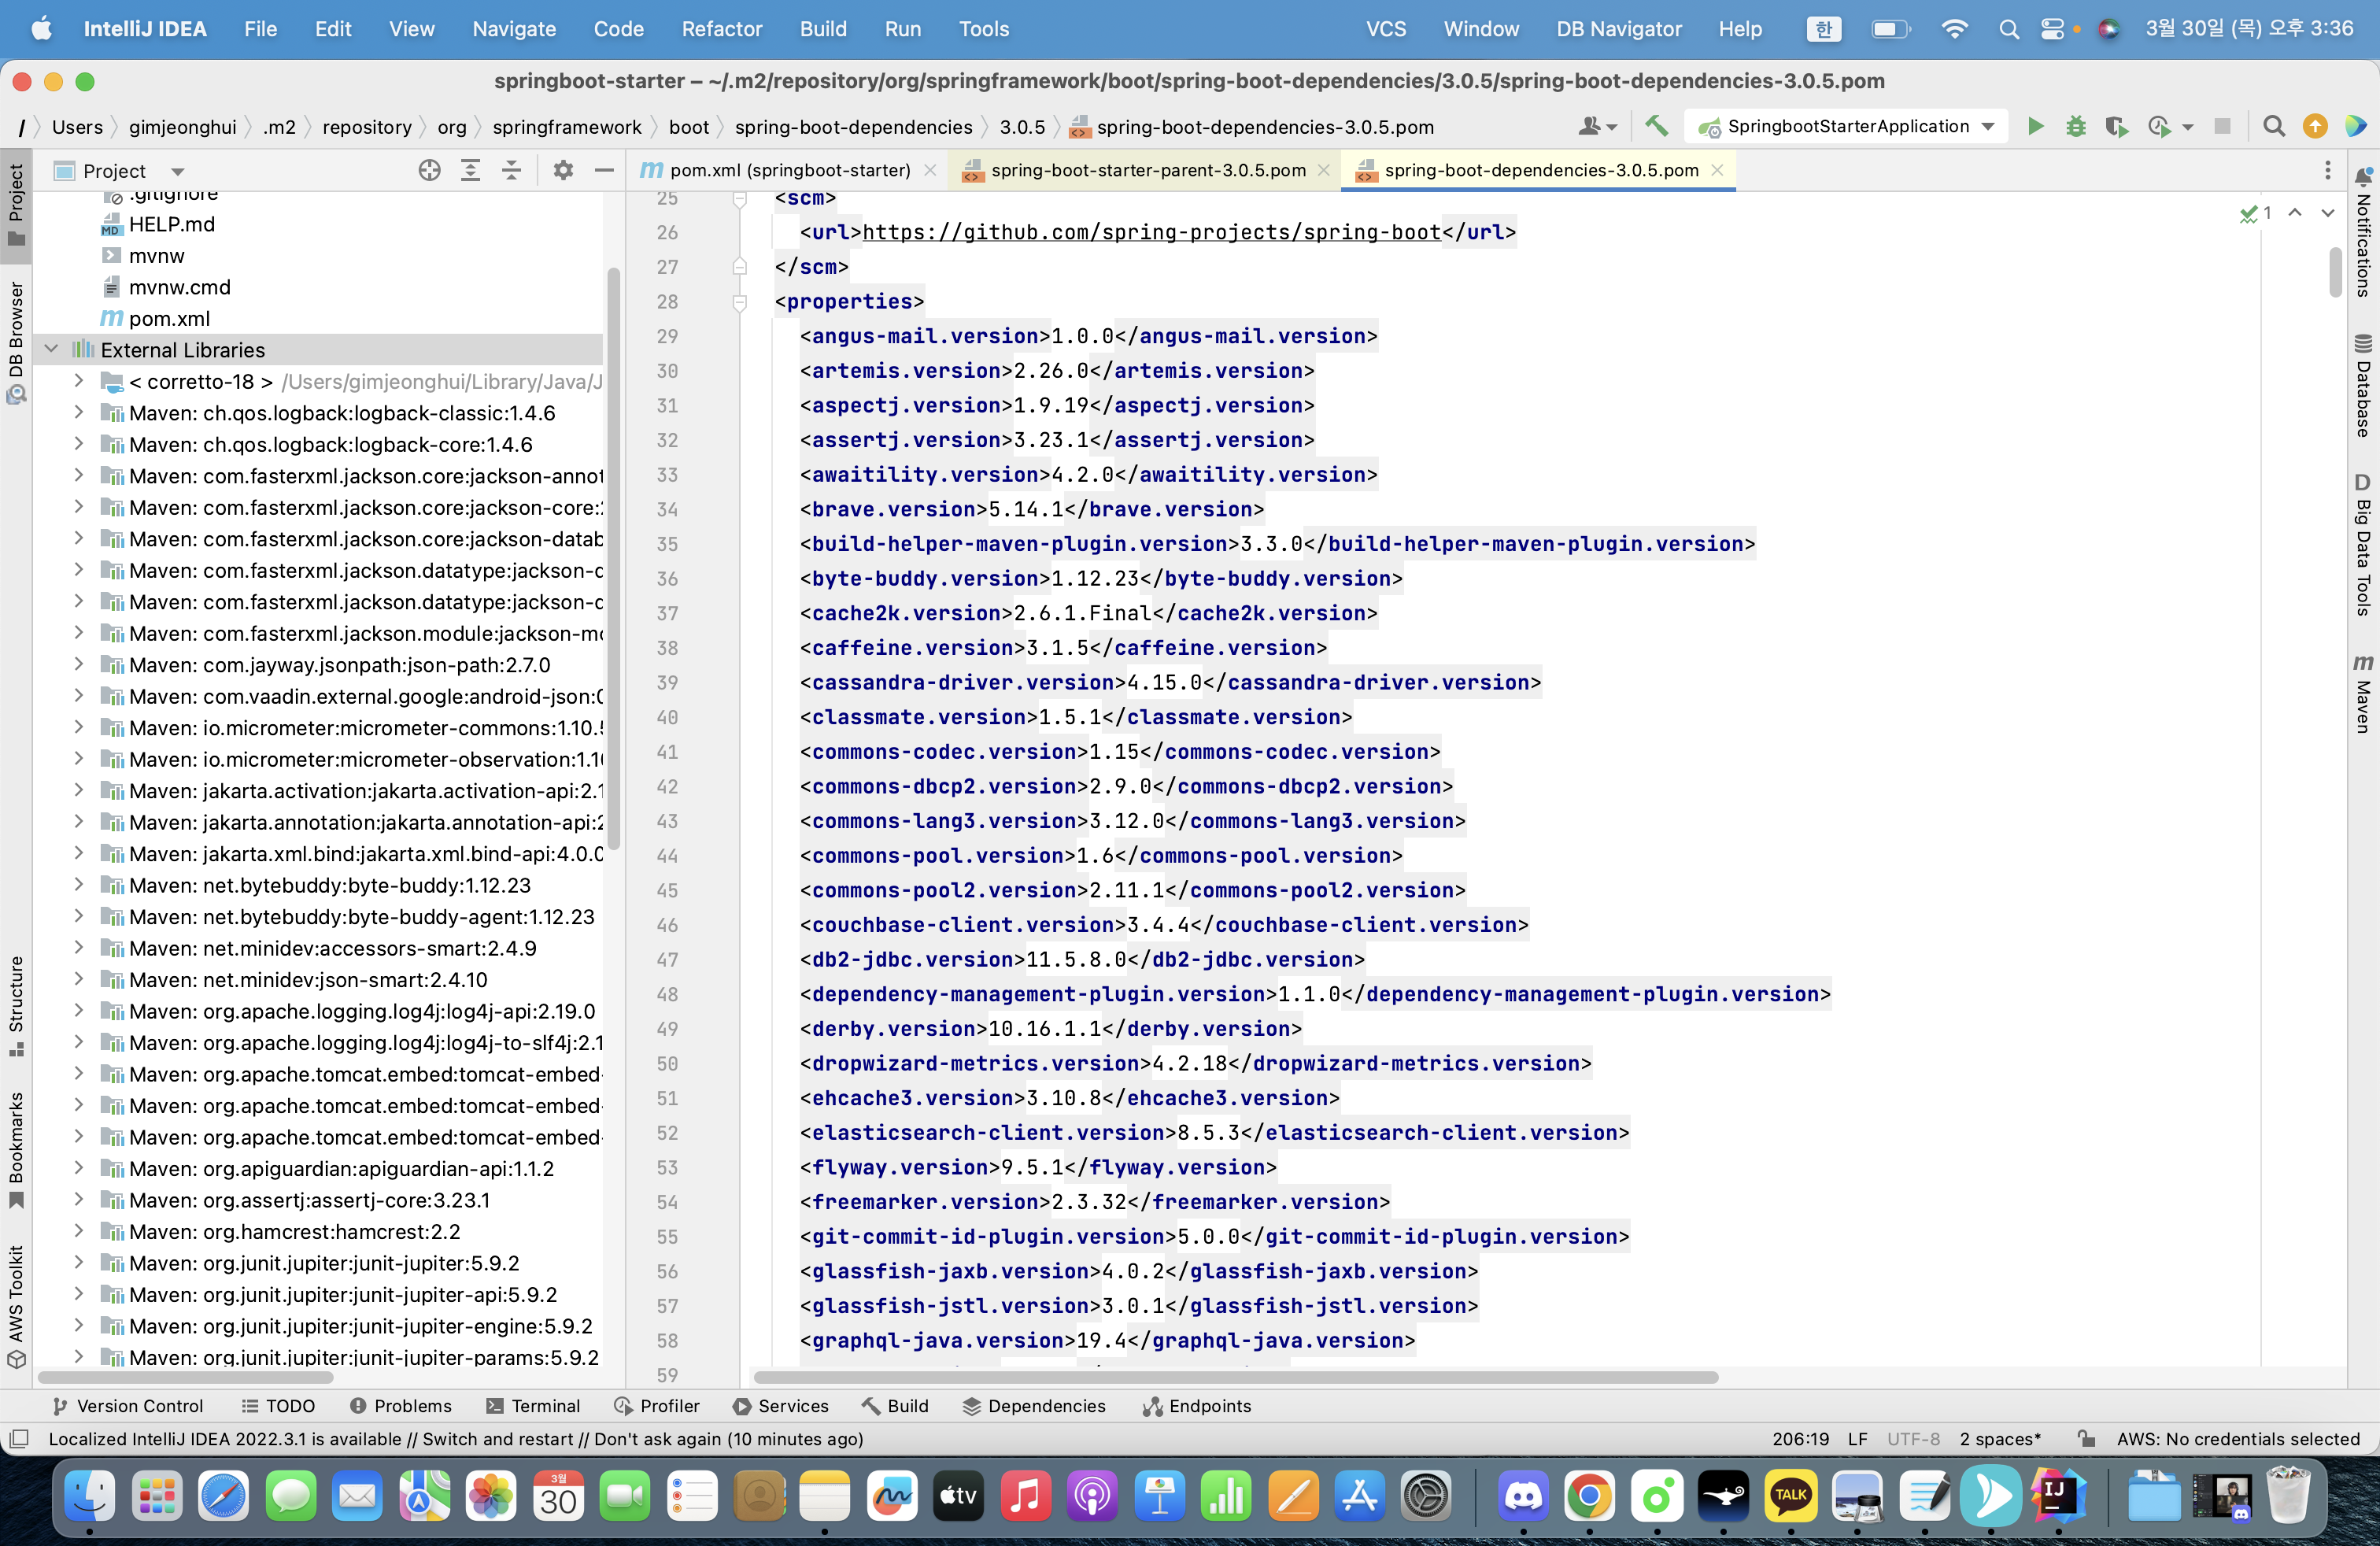Click Expand All icon in Project panel
2380x1546 pixels.
tap(470, 171)
